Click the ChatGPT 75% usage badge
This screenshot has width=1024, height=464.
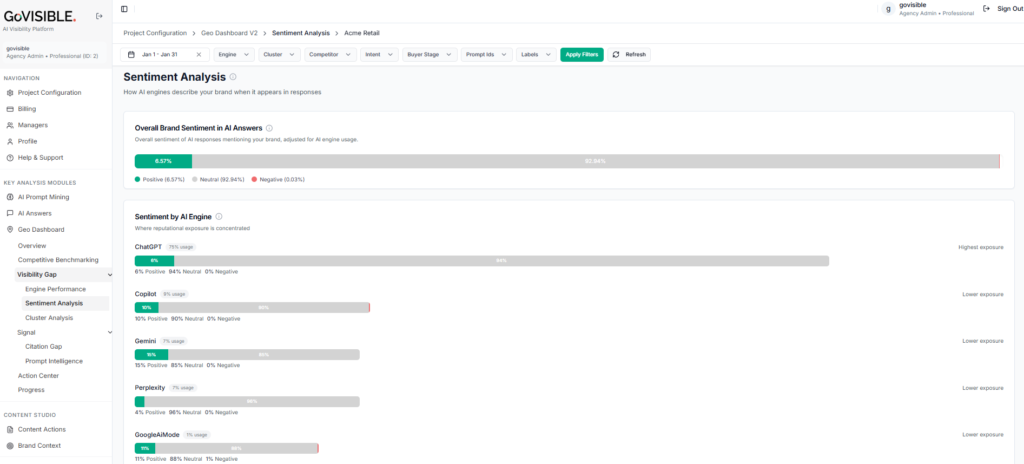tap(181, 247)
